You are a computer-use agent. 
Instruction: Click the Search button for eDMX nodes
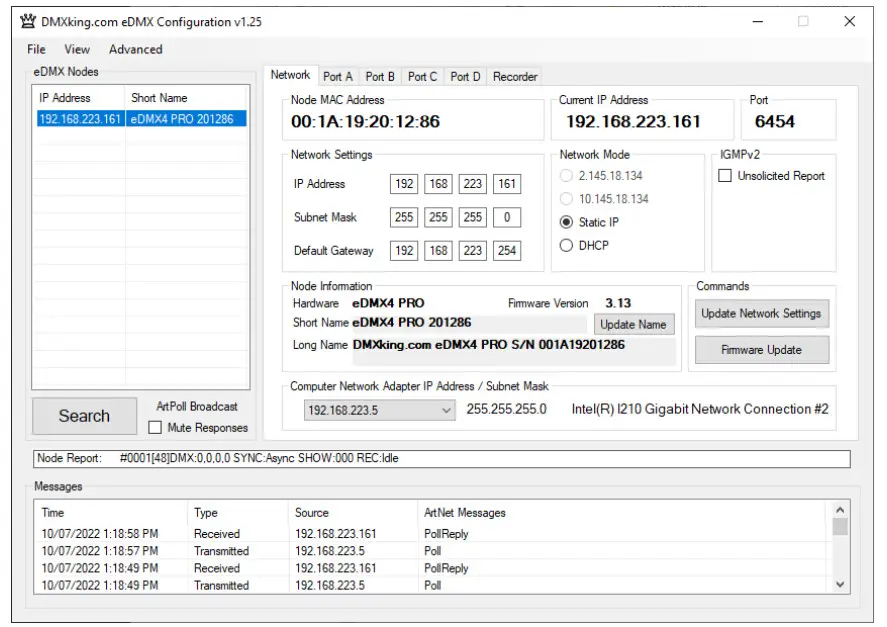84,415
